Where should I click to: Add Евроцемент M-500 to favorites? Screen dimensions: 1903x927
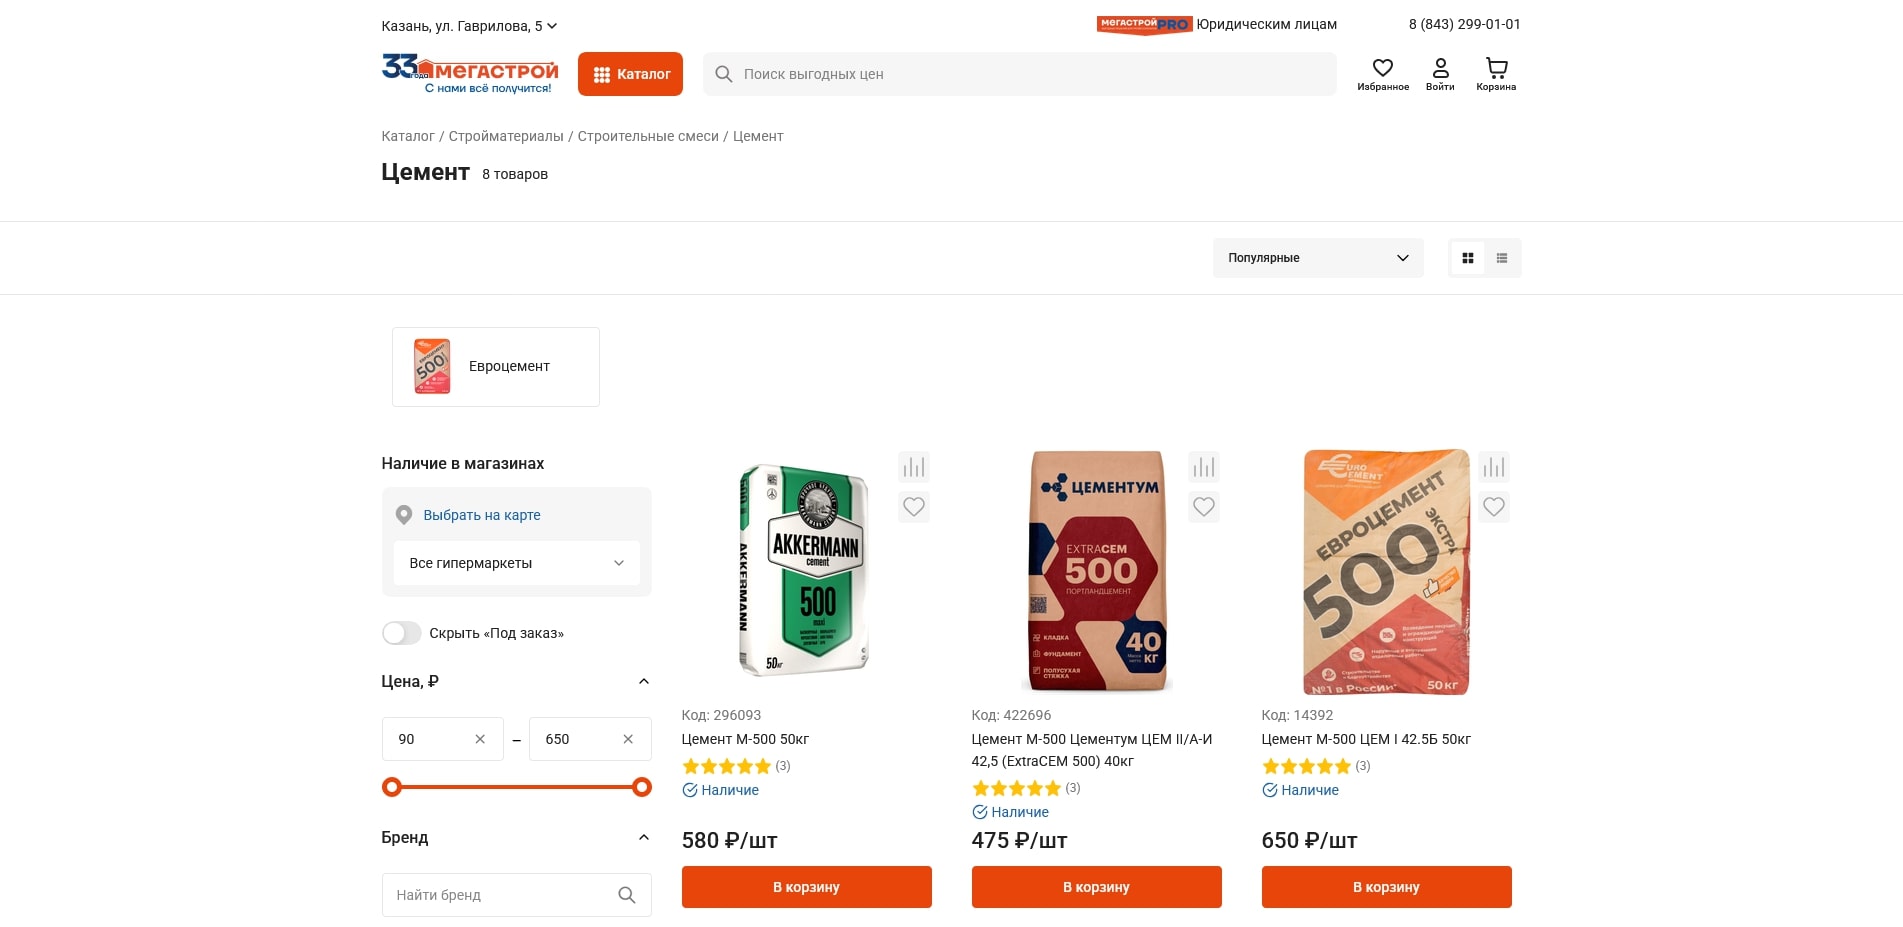(x=1493, y=507)
